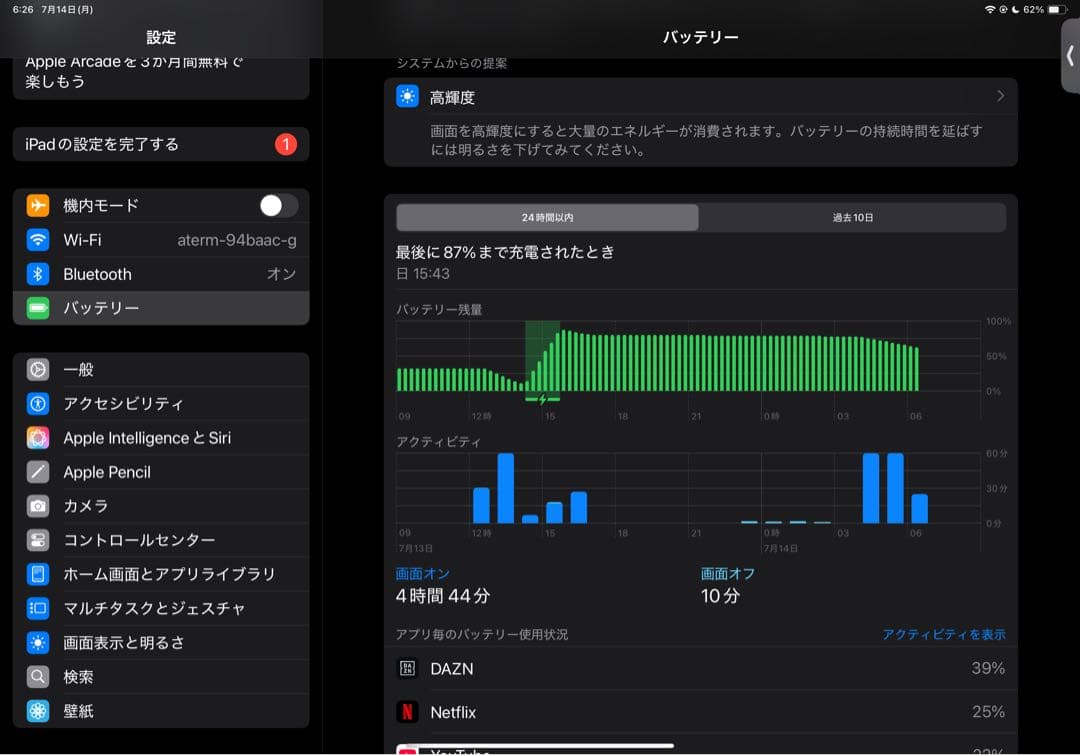
Task: Open iPadの設定を完了する with red badge
Action: (x=160, y=143)
